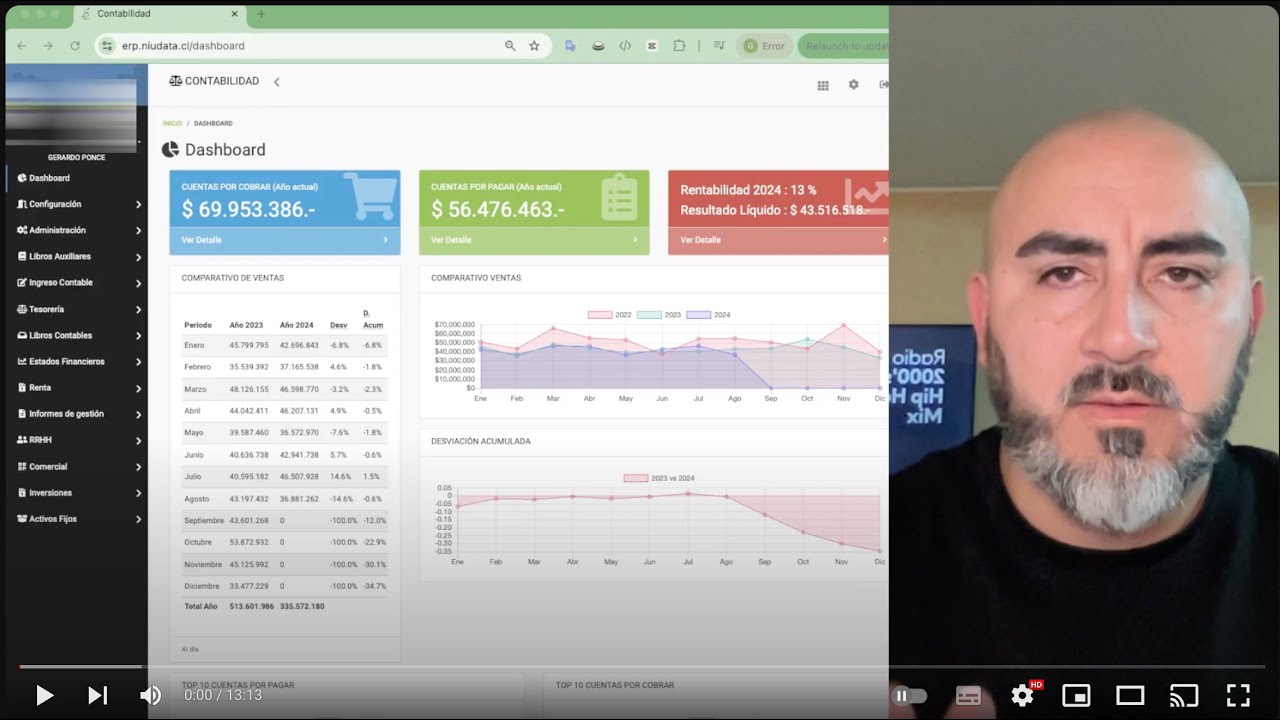Expand the Administración menu
The image size is (1280, 720).
[x=76, y=230]
